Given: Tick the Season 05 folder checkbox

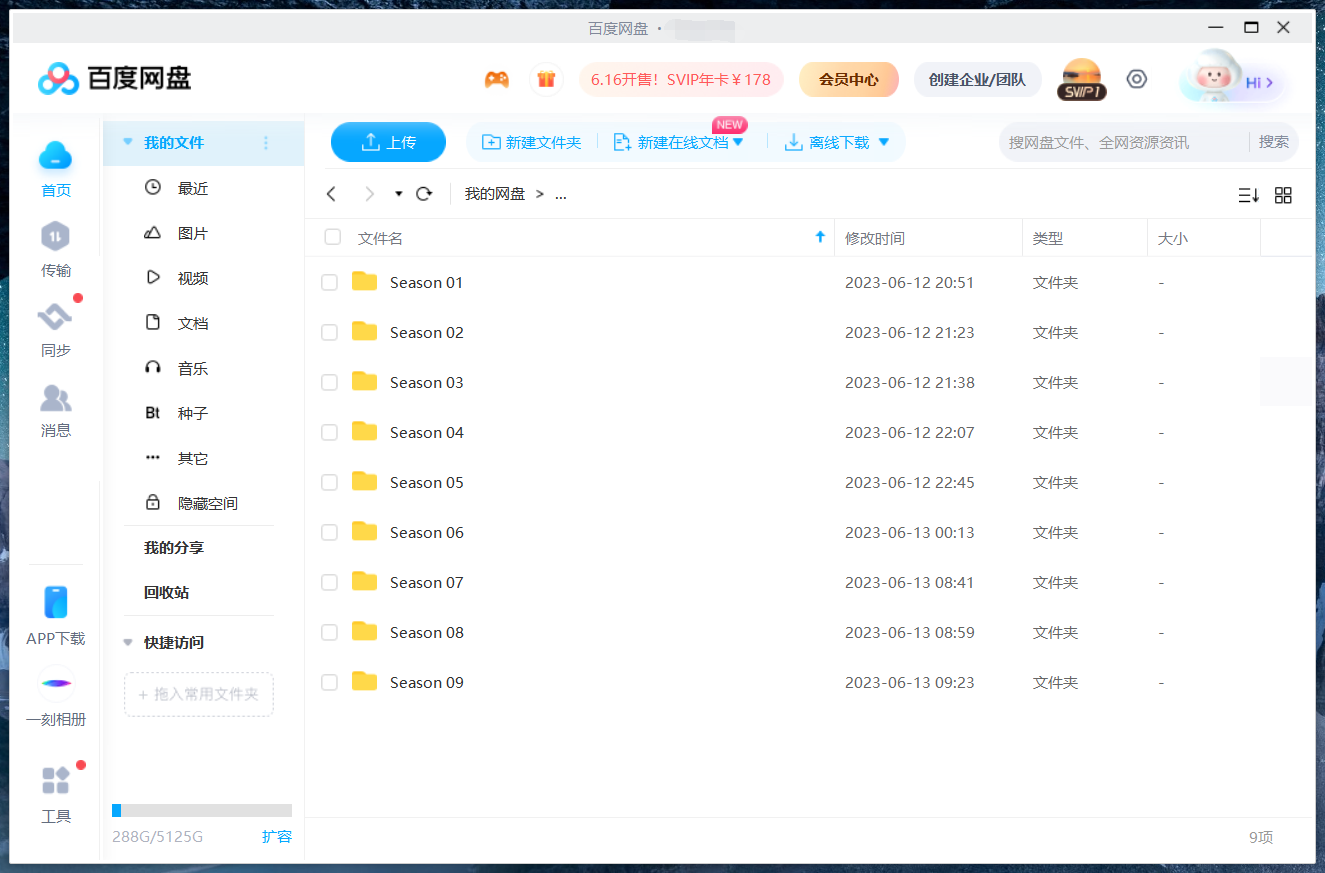Looking at the screenshot, I should pyautogui.click(x=329, y=483).
